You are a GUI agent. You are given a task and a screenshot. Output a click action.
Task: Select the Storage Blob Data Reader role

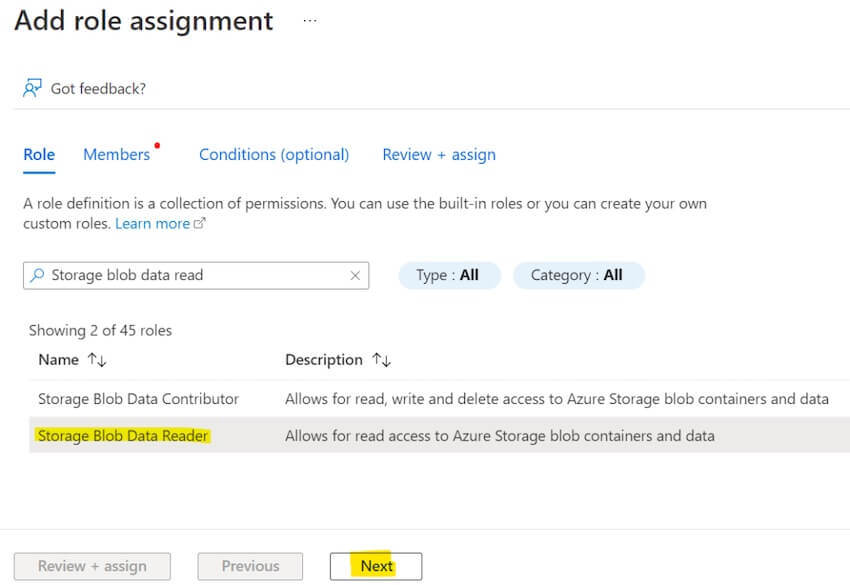pos(123,436)
